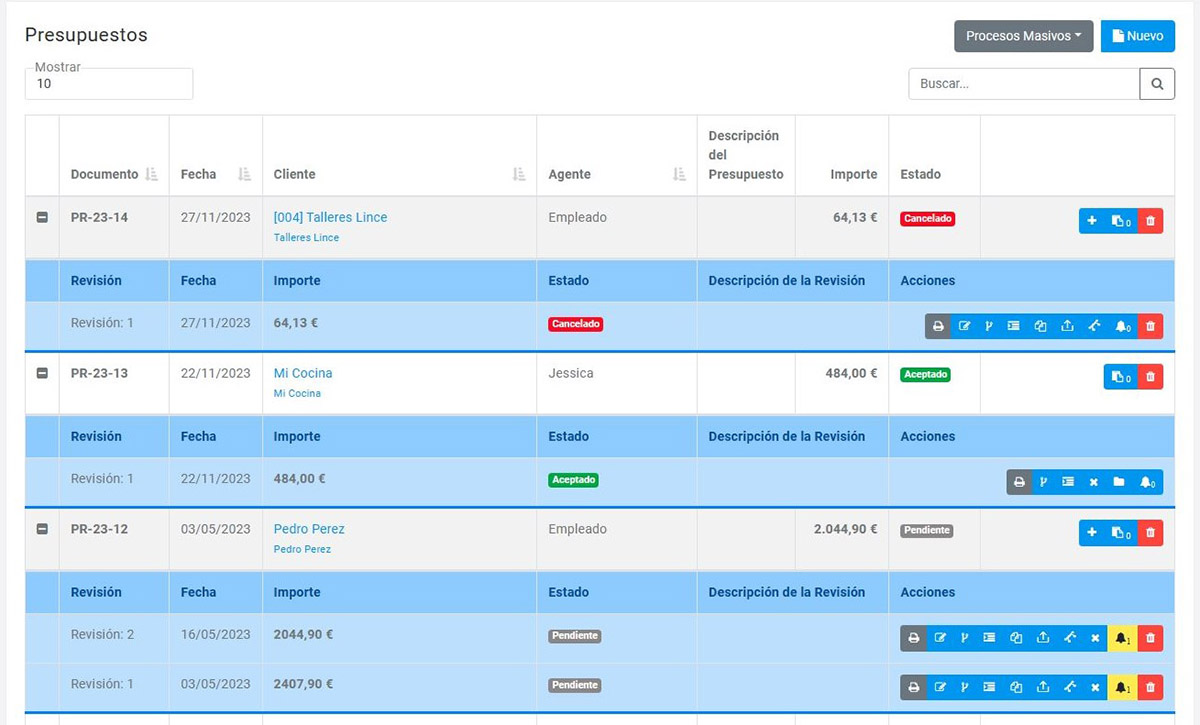The width and height of the screenshot is (1200, 725).
Task: Duplicate Revisión: 2 of PR-23-12 with copy icon
Action: point(1016,638)
